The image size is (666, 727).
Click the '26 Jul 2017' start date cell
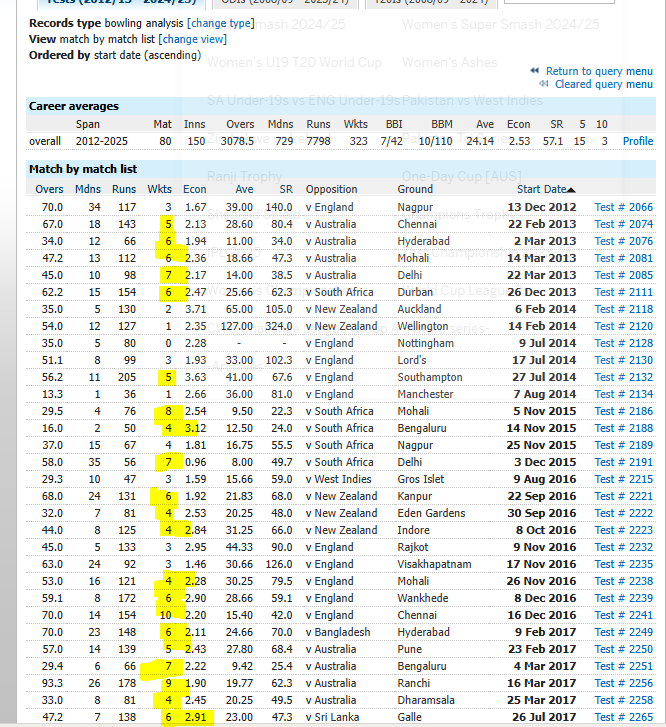544,717
